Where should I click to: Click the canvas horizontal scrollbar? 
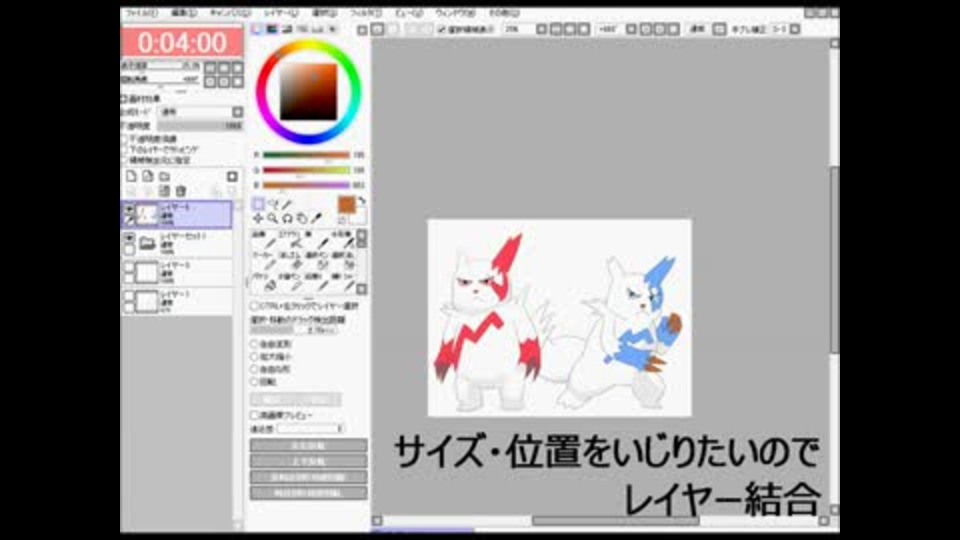615,521
